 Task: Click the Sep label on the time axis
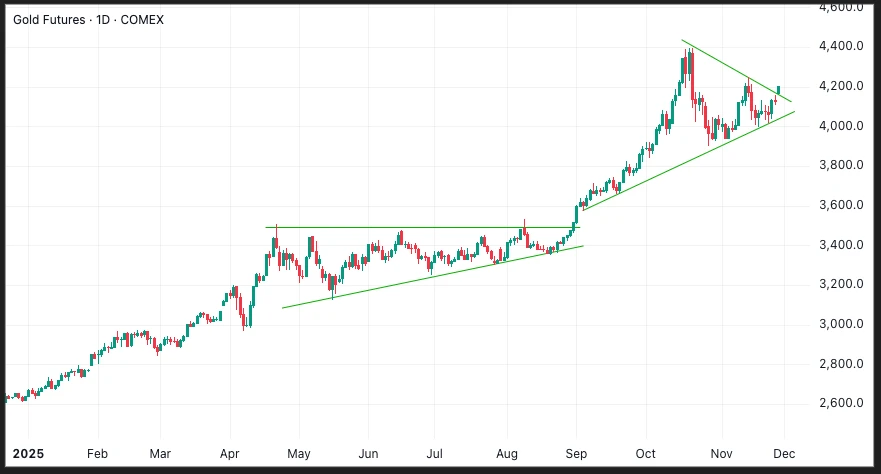coord(577,452)
